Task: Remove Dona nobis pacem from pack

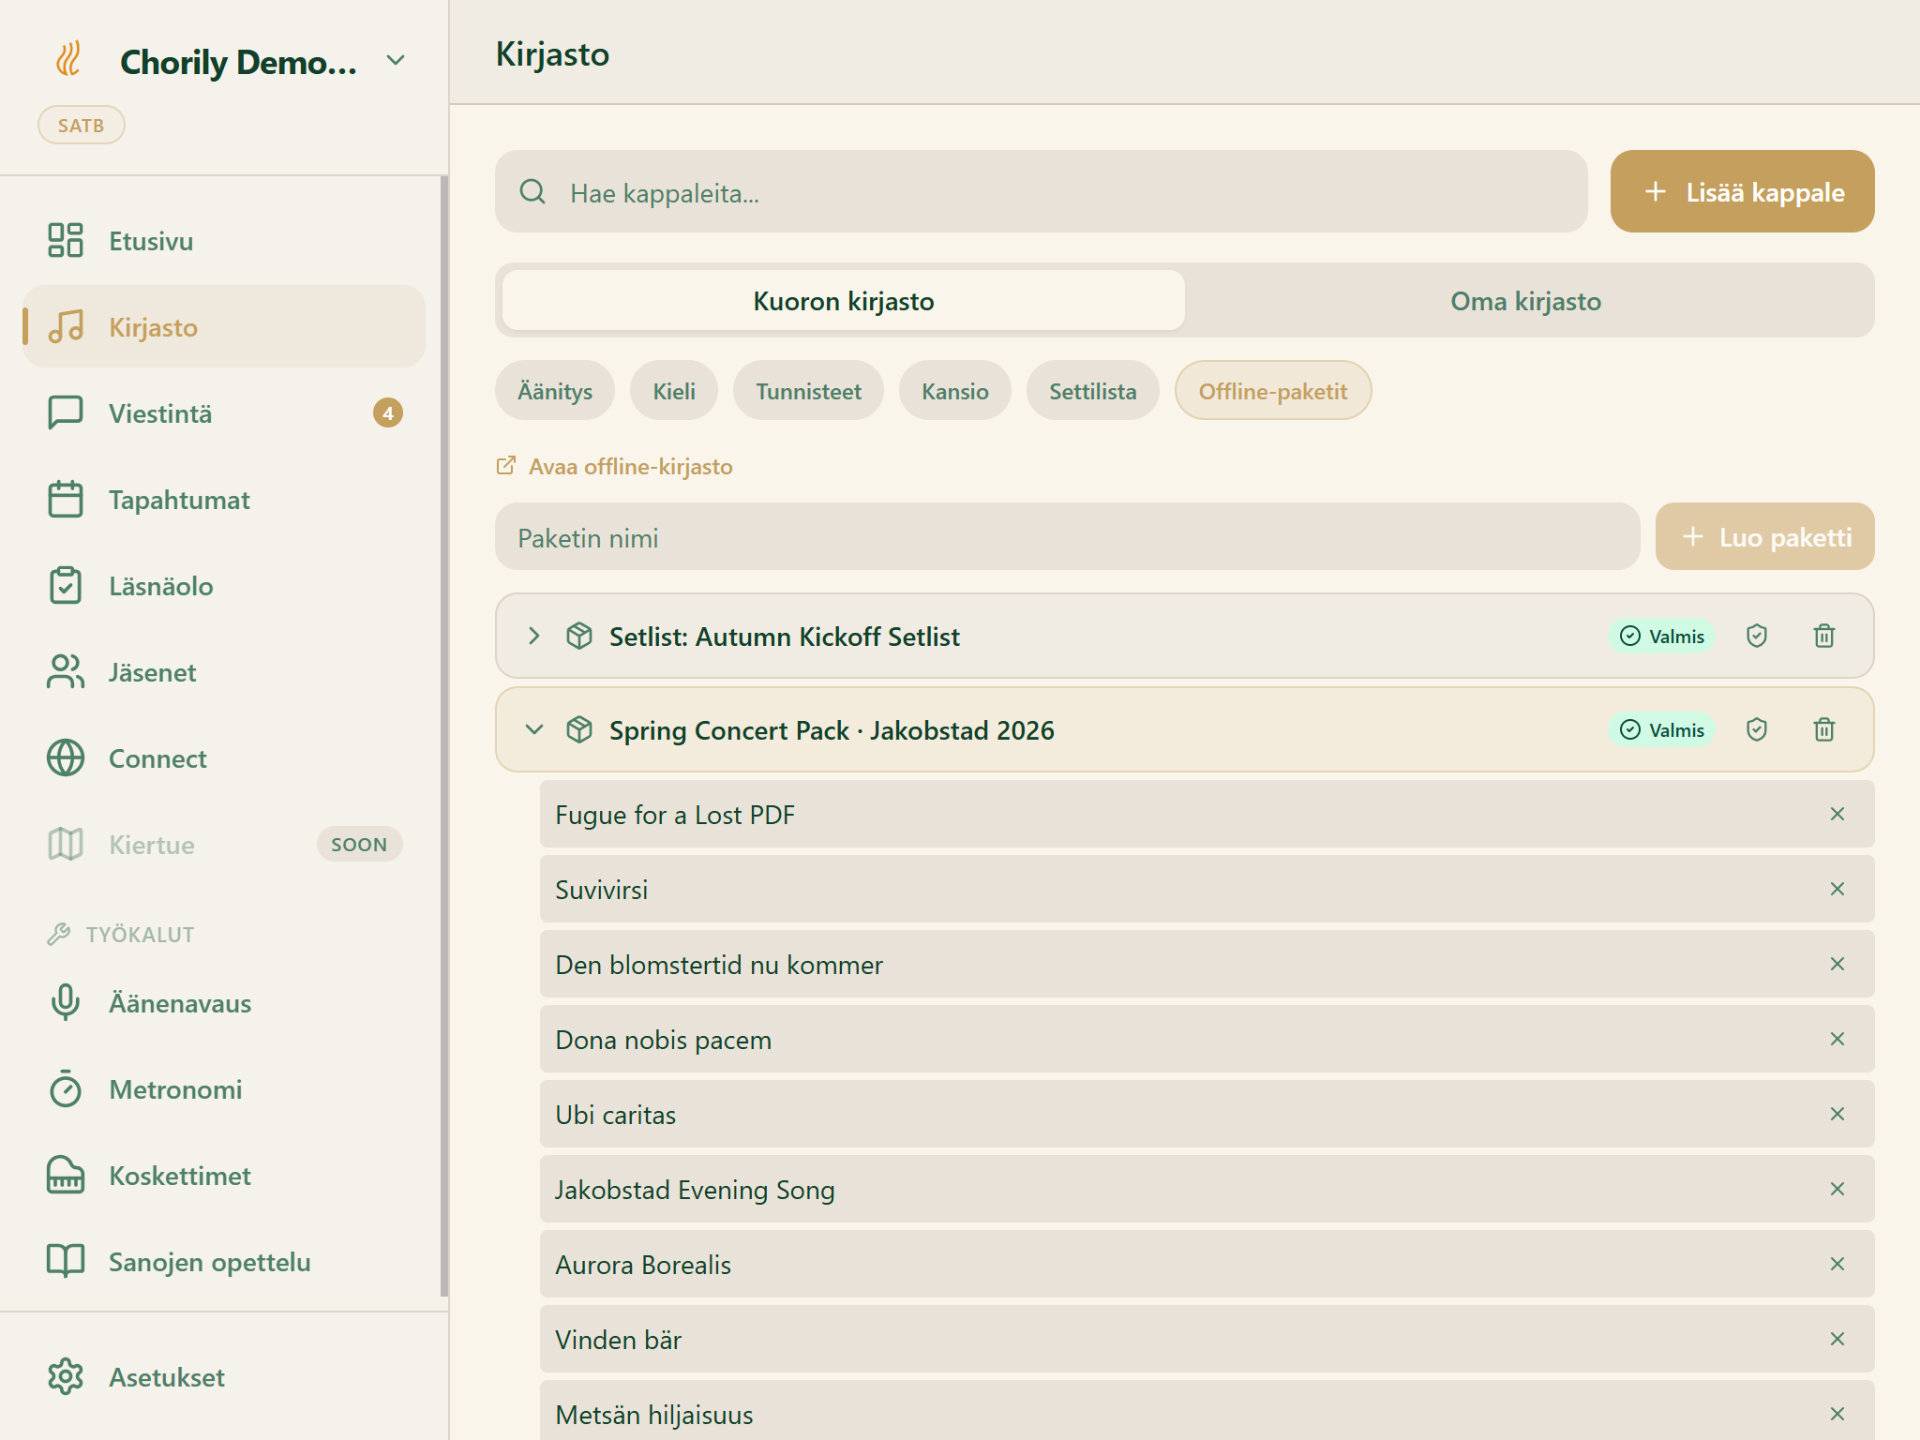Action: click(x=1837, y=1039)
